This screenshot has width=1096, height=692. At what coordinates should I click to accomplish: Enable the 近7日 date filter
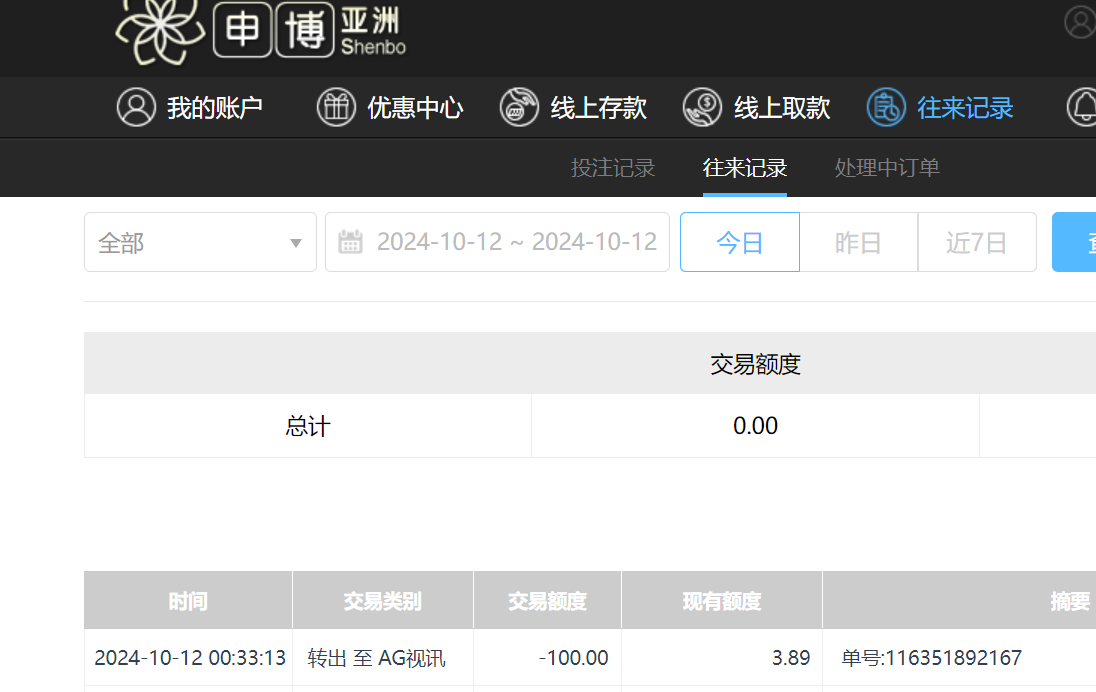977,241
